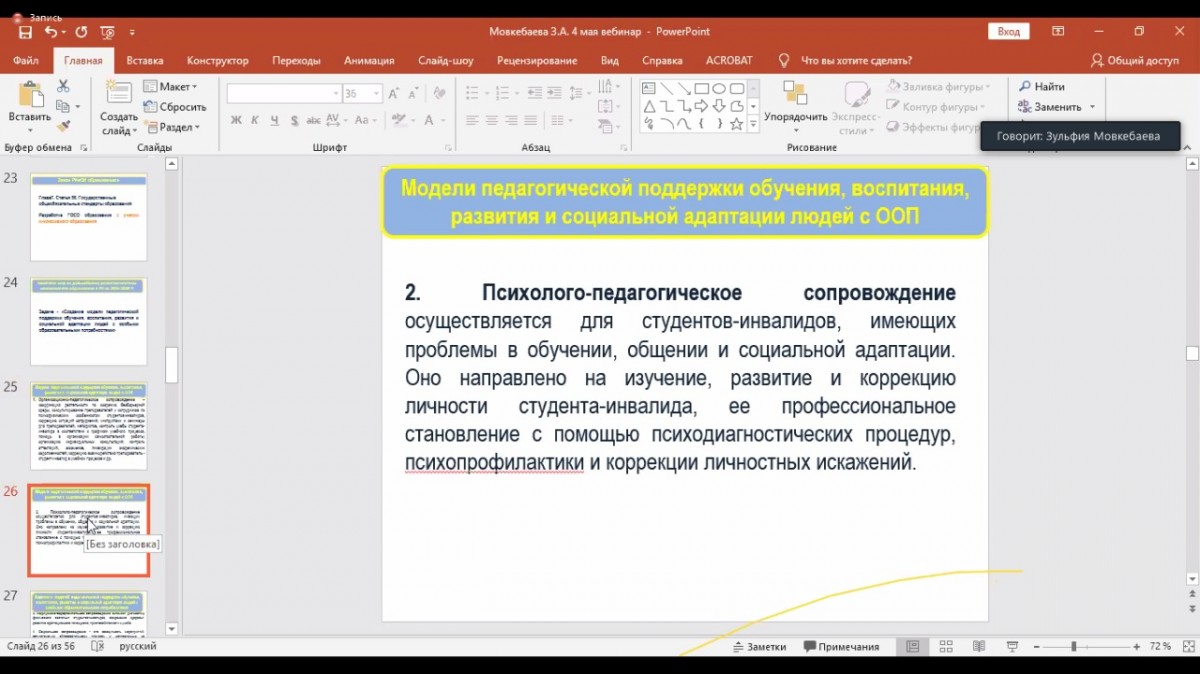This screenshot has width=1200, height=674.
Task: Align text right
Action: tap(513, 120)
